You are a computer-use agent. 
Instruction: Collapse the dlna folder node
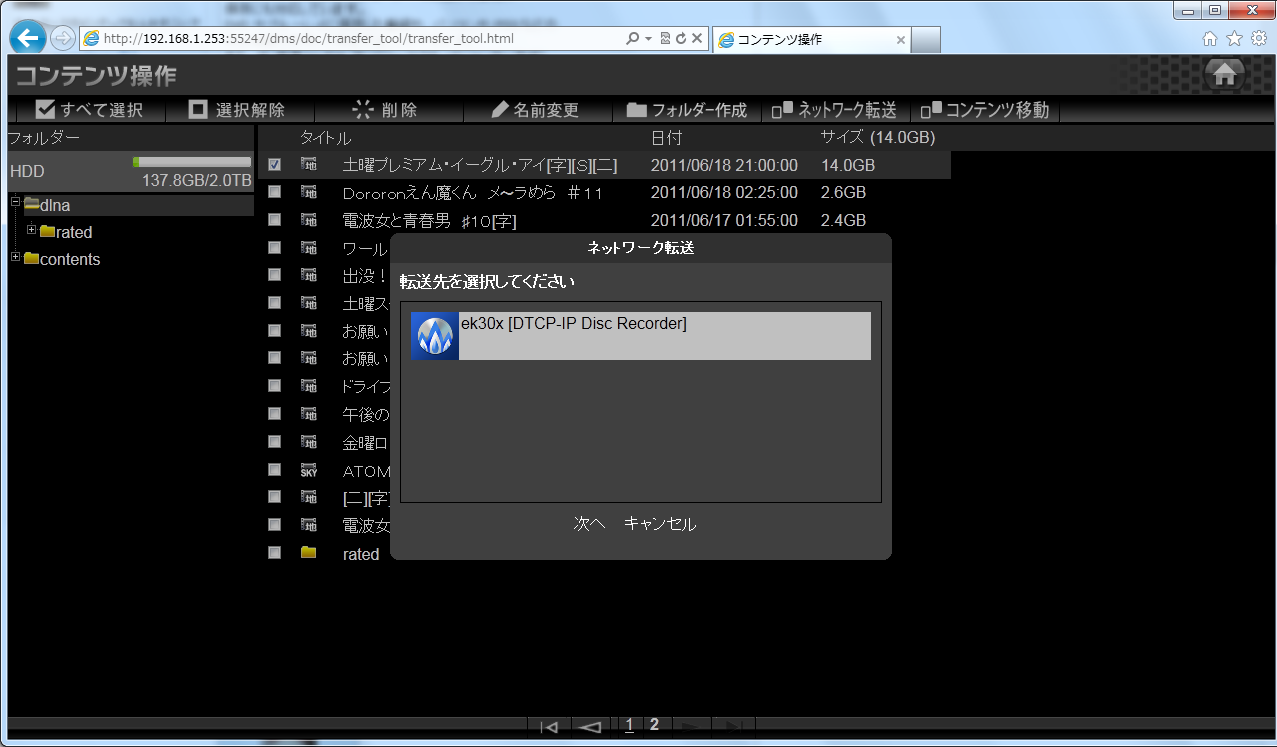click(x=15, y=203)
